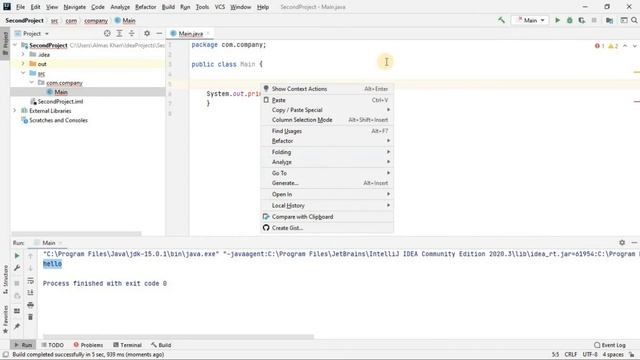Toggle scroll to end in Run console

31,293
